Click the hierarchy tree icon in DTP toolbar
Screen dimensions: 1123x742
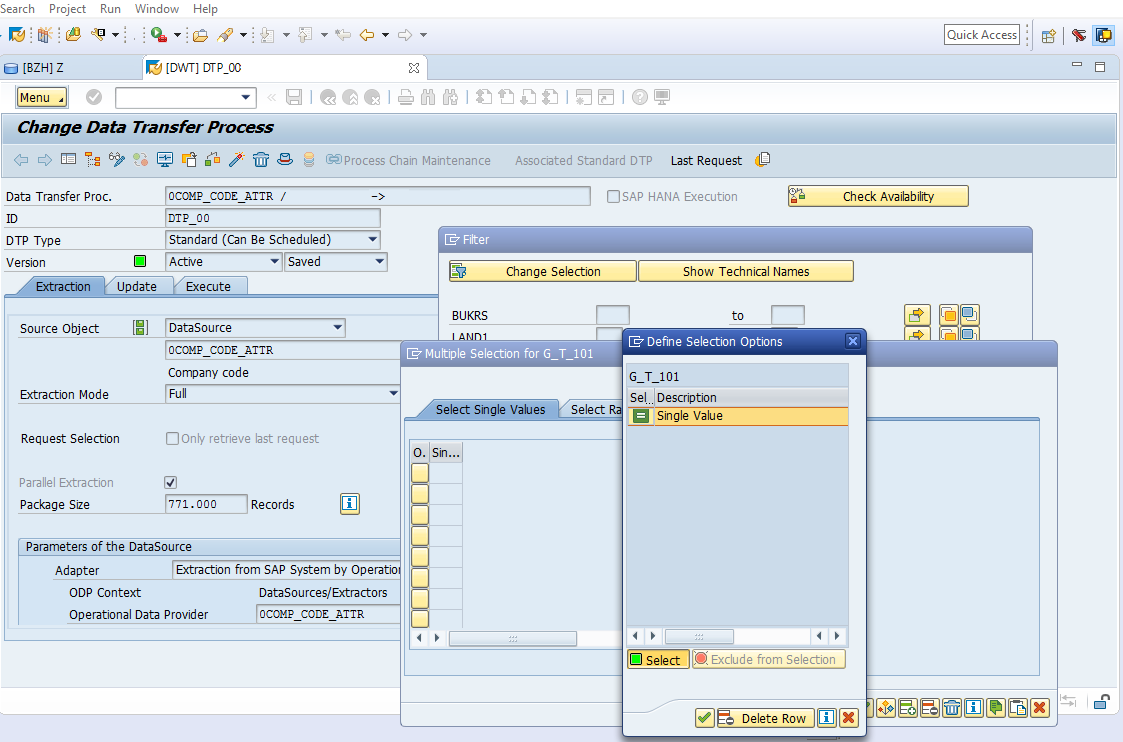click(x=92, y=160)
